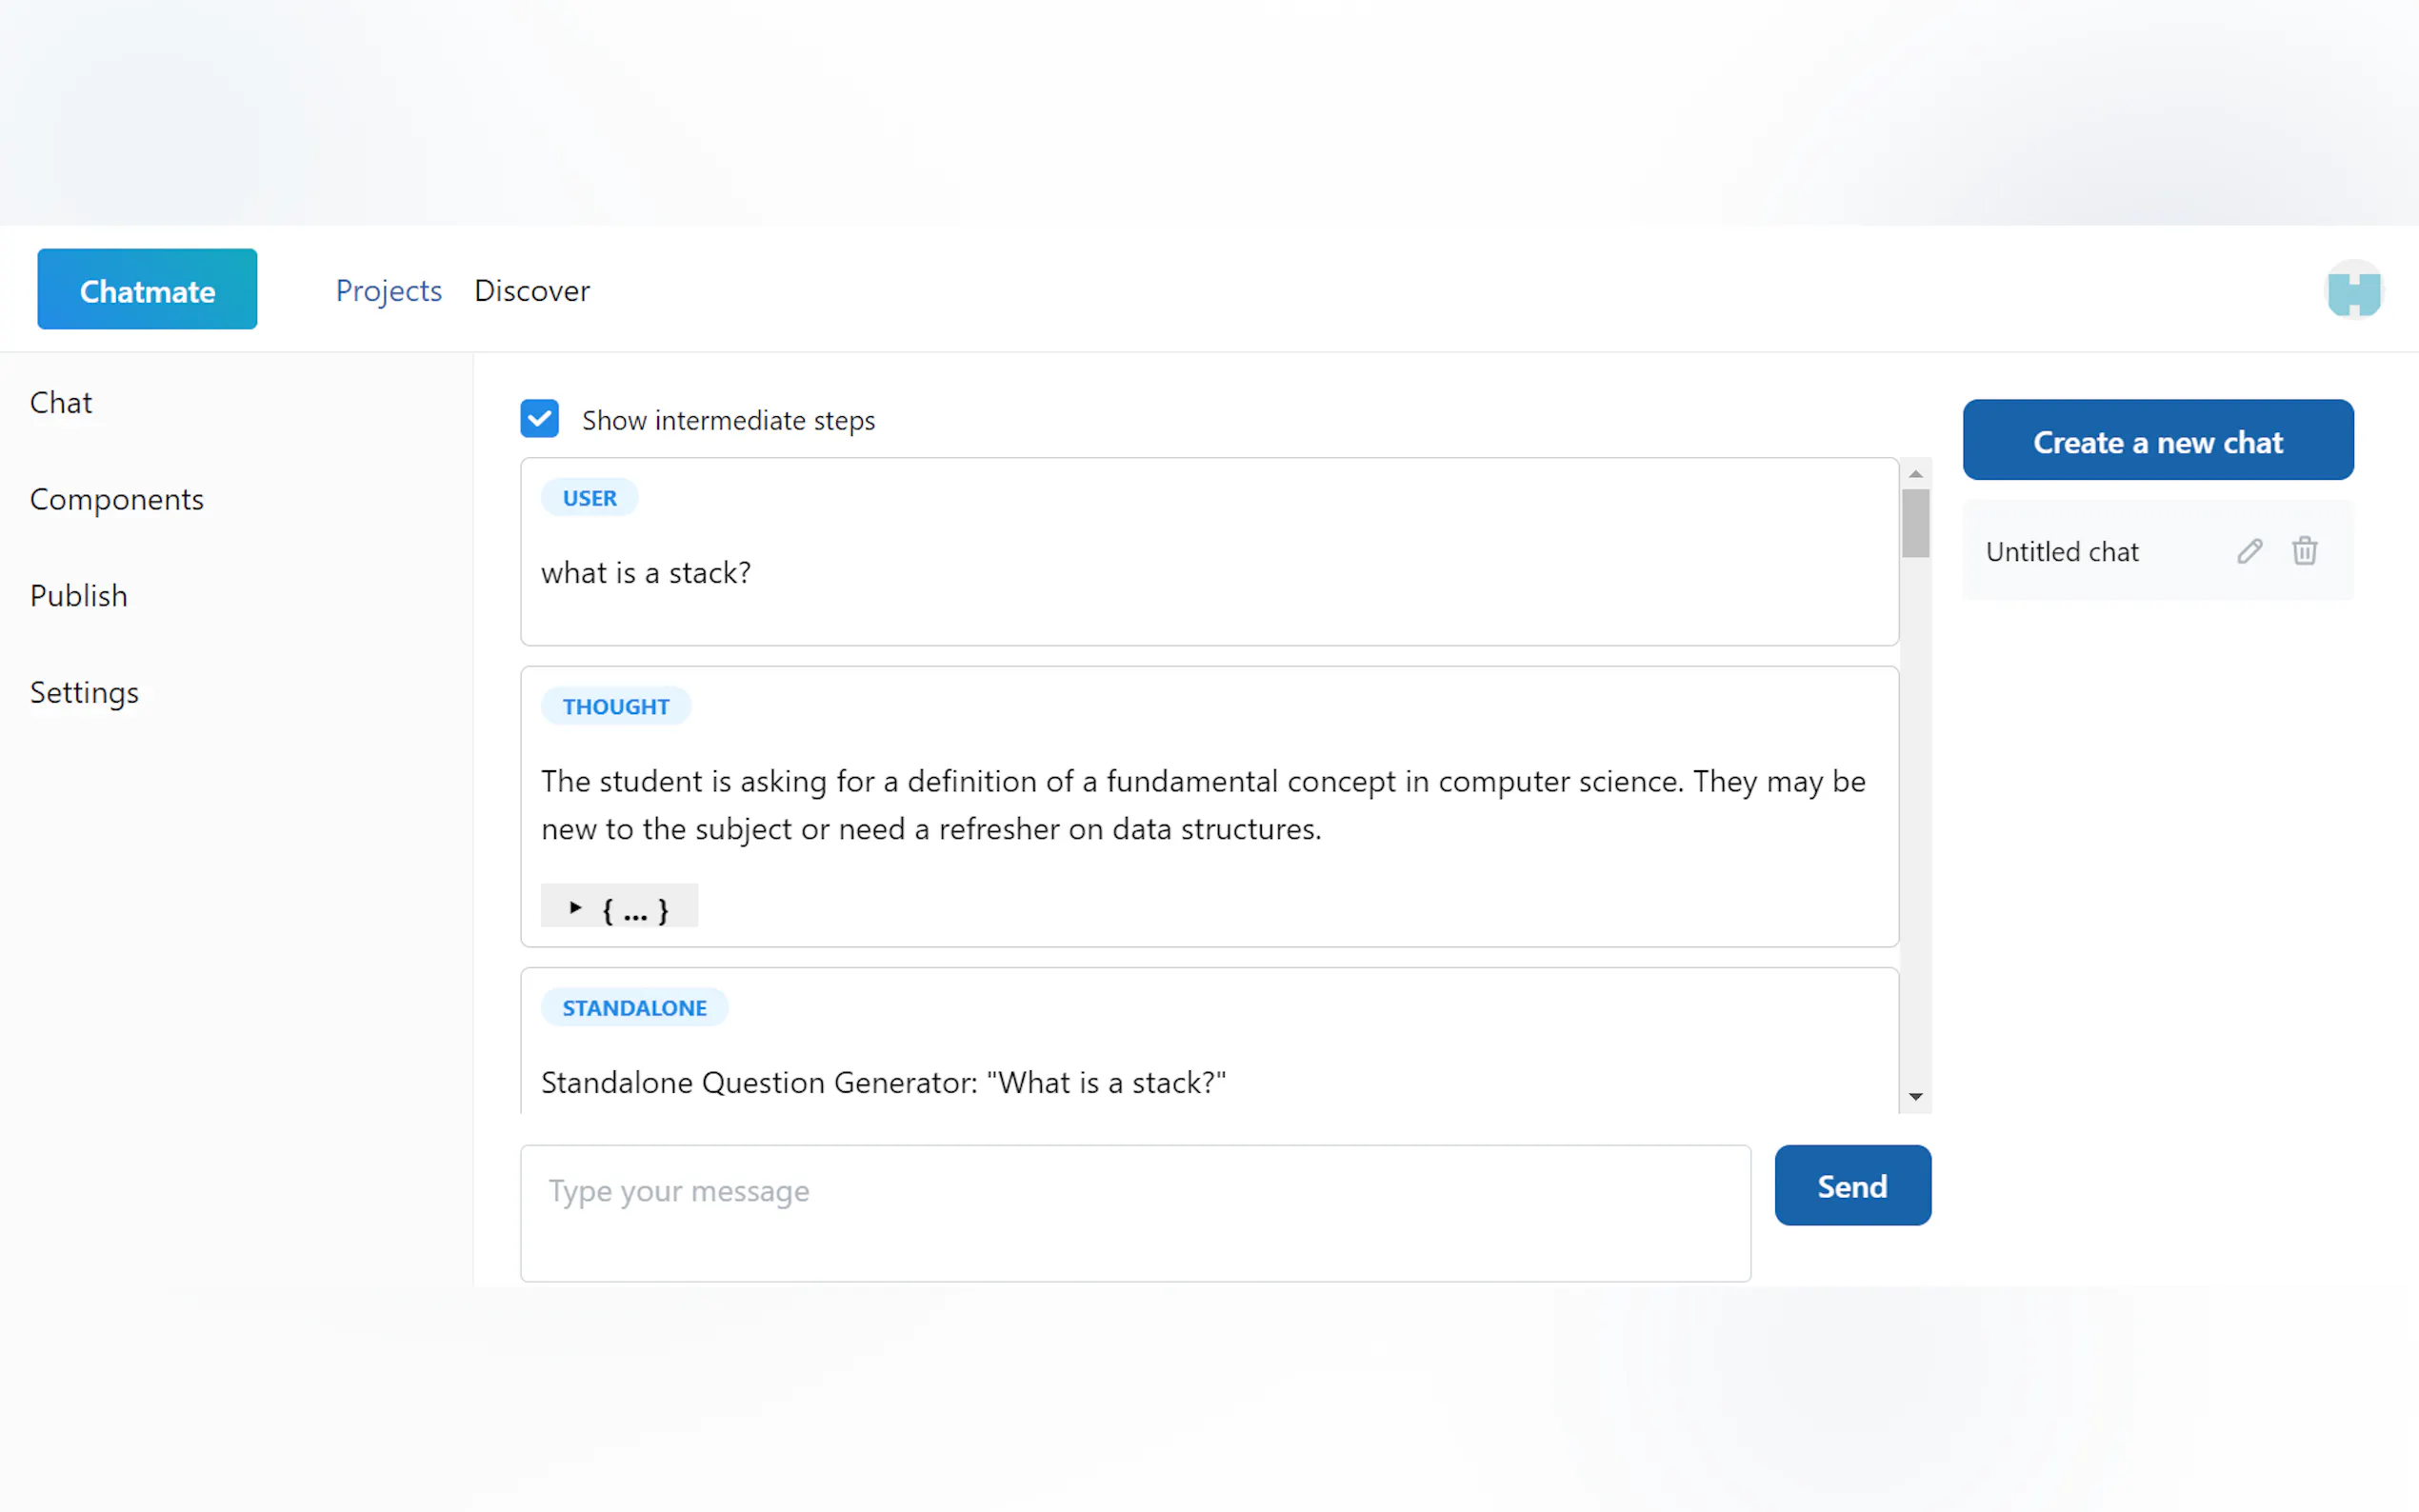Click the Chatmate logo

[x=147, y=290]
